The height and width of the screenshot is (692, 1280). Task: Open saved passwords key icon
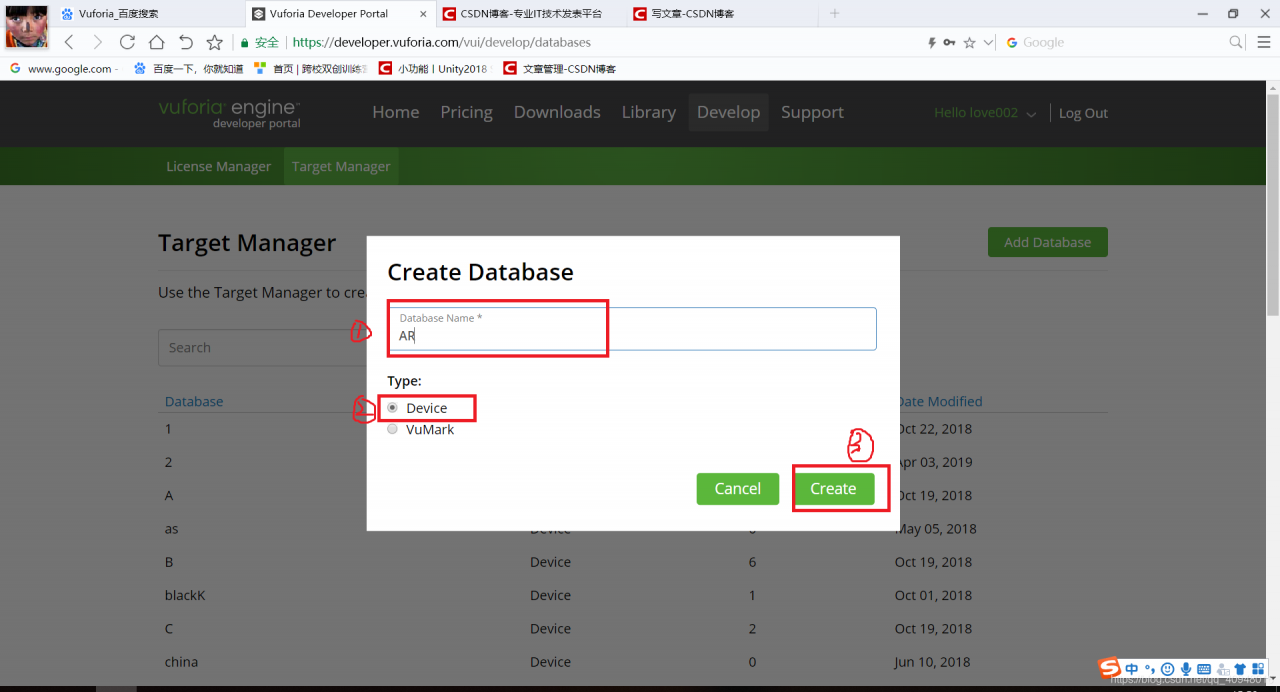tap(949, 43)
